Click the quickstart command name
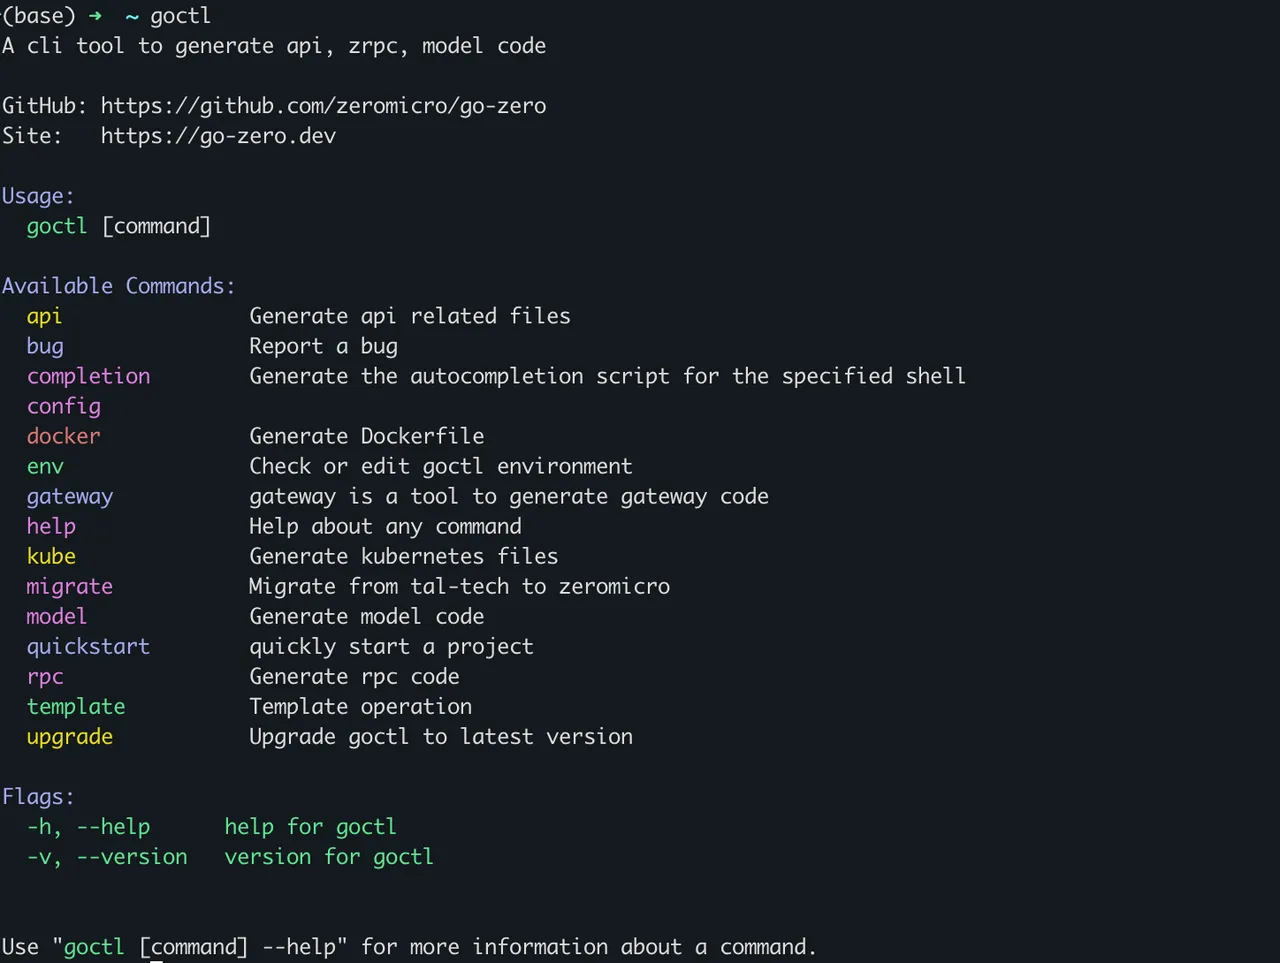 [88, 647]
